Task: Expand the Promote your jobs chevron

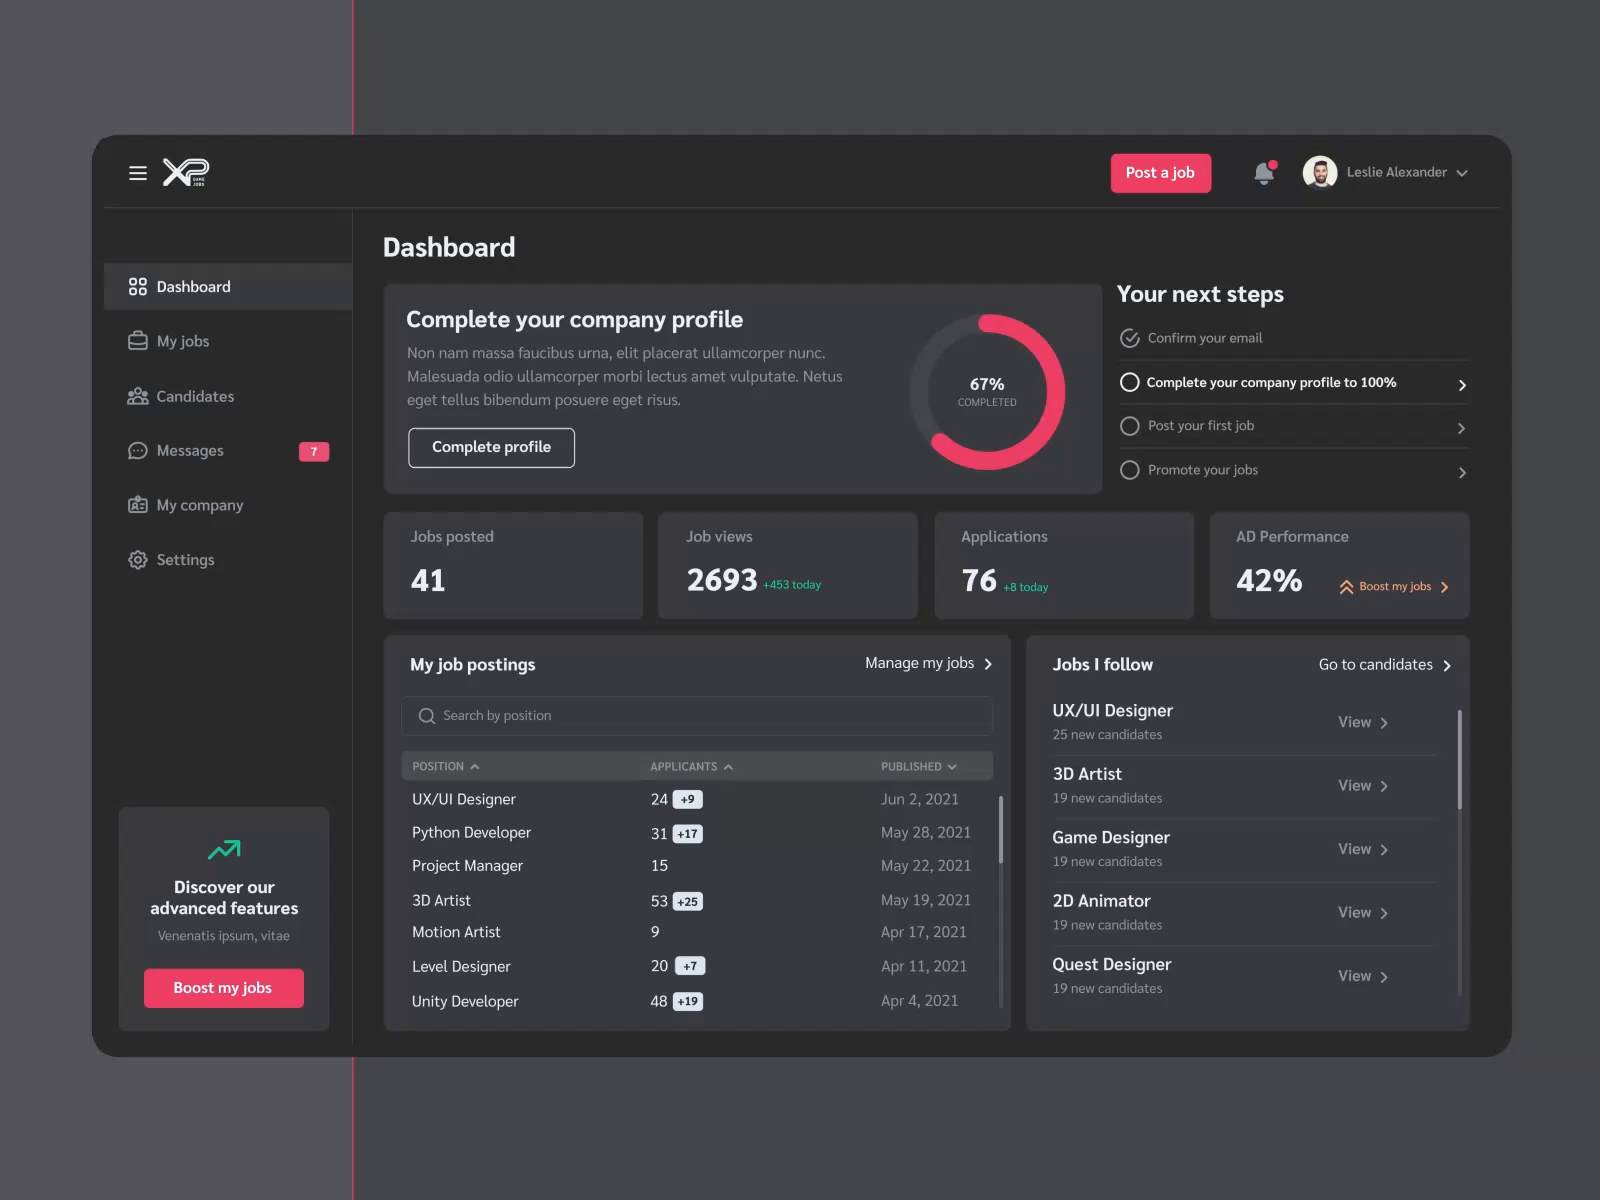Action: [x=1462, y=472]
